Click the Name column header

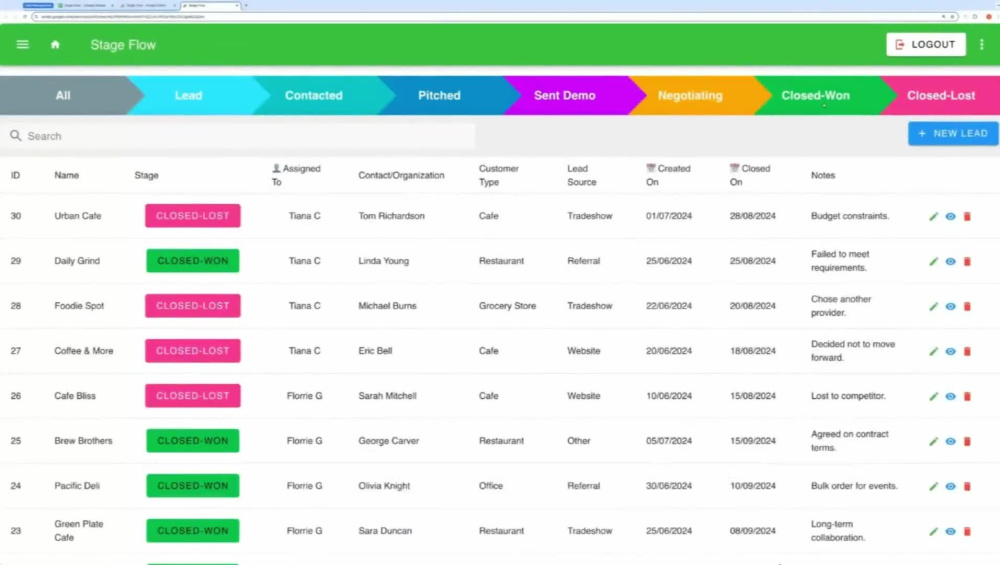click(x=66, y=175)
